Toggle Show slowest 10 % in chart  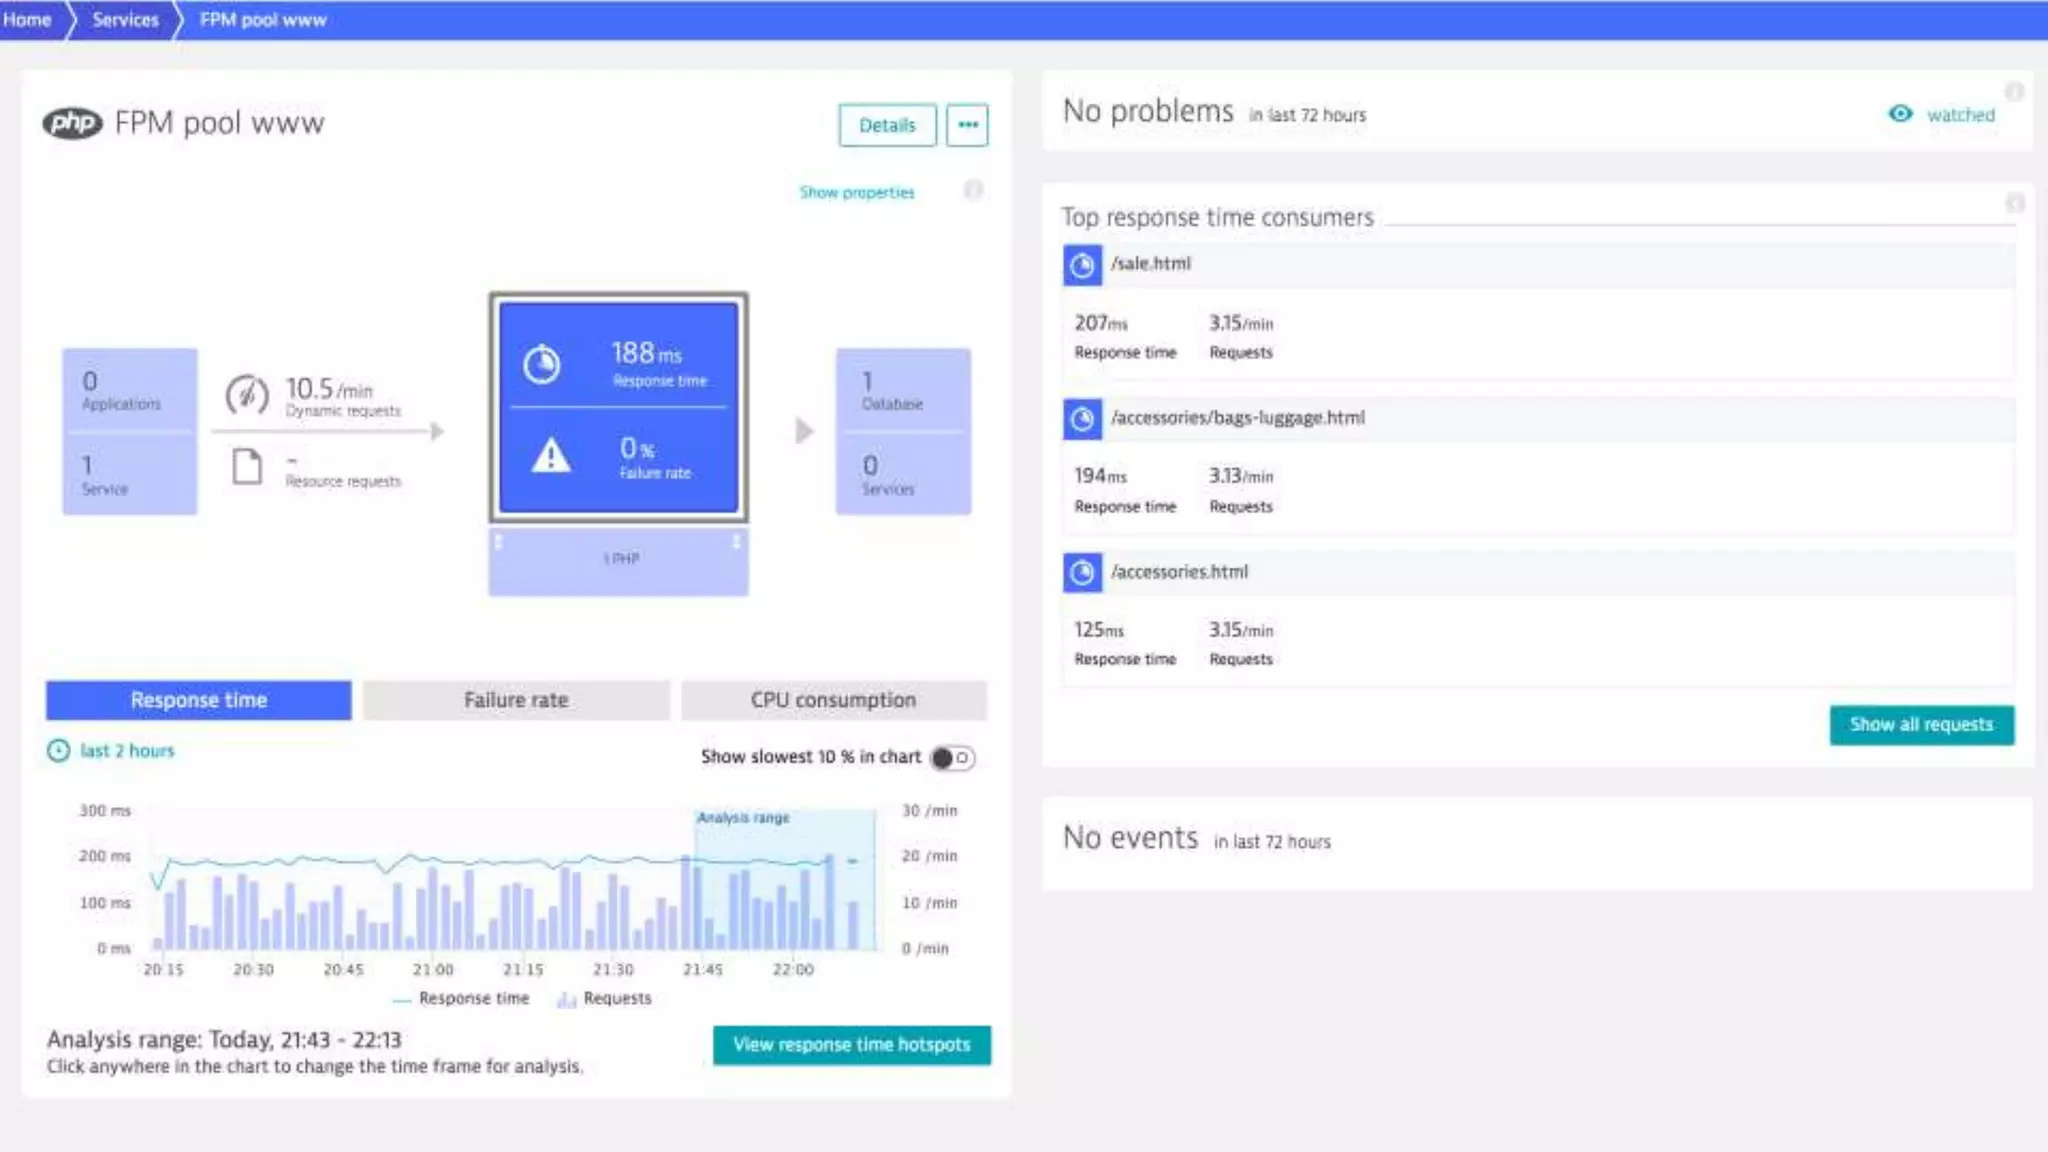[x=951, y=758]
